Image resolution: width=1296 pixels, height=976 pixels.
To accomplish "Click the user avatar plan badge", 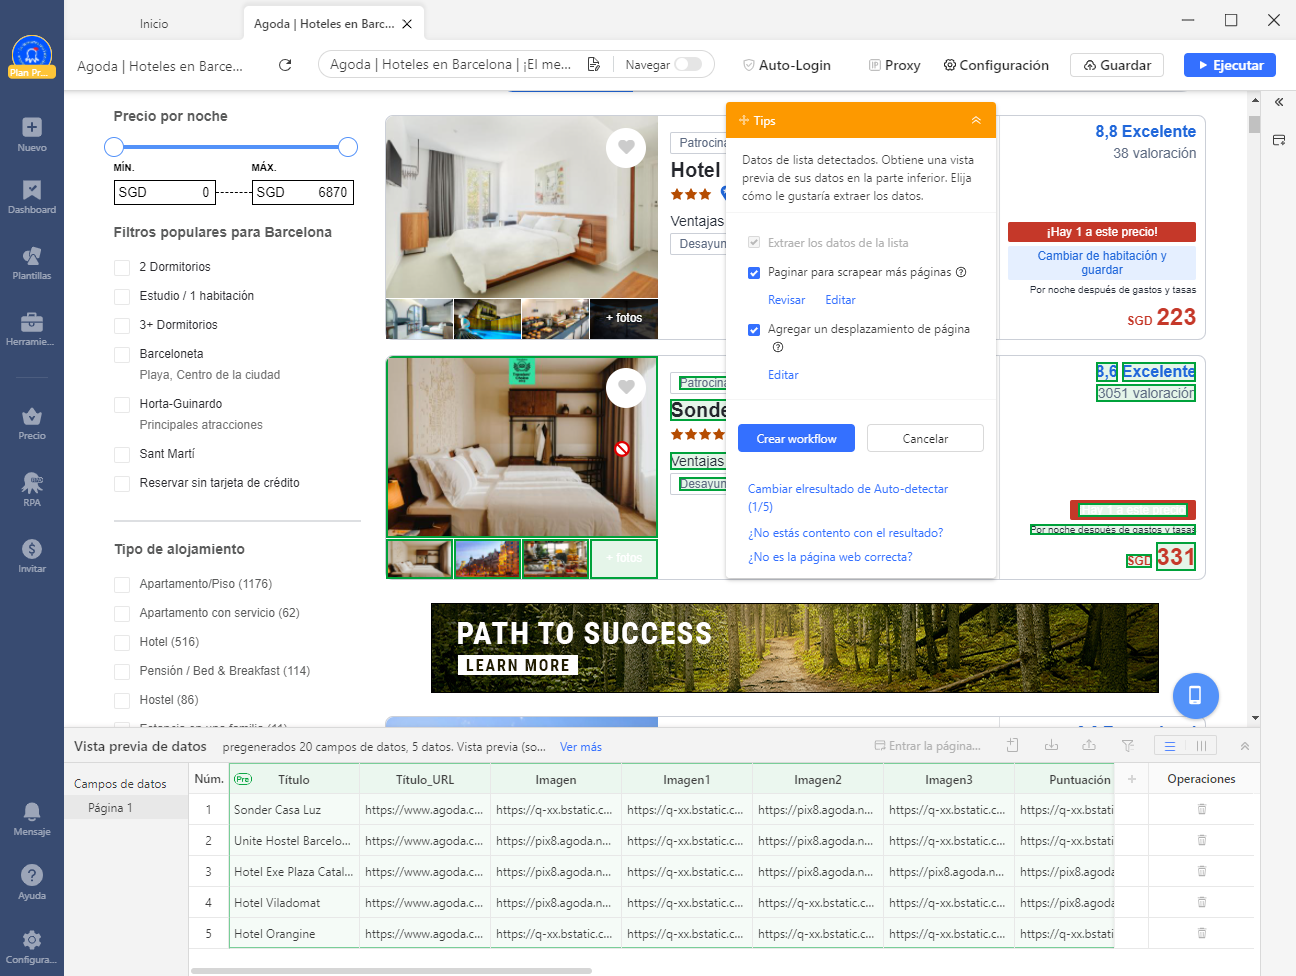I will (x=32, y=57).
